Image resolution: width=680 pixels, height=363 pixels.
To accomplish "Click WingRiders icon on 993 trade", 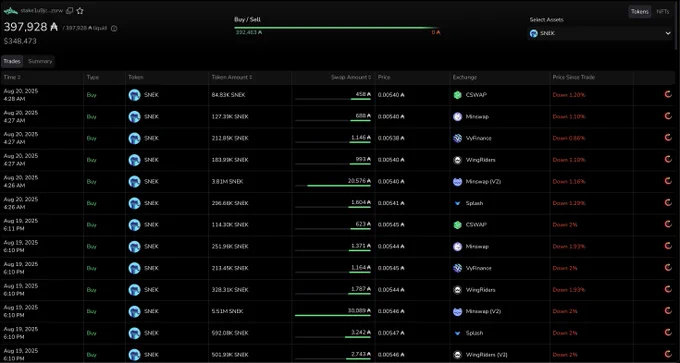I will pos(458,160).
